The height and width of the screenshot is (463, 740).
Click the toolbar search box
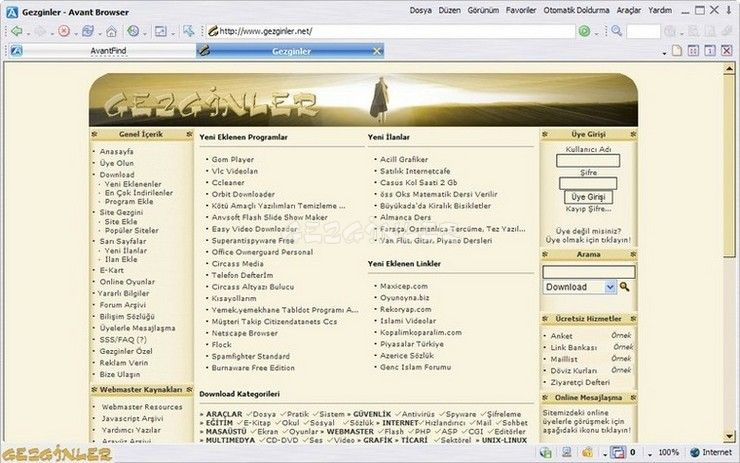coord(643,32)
